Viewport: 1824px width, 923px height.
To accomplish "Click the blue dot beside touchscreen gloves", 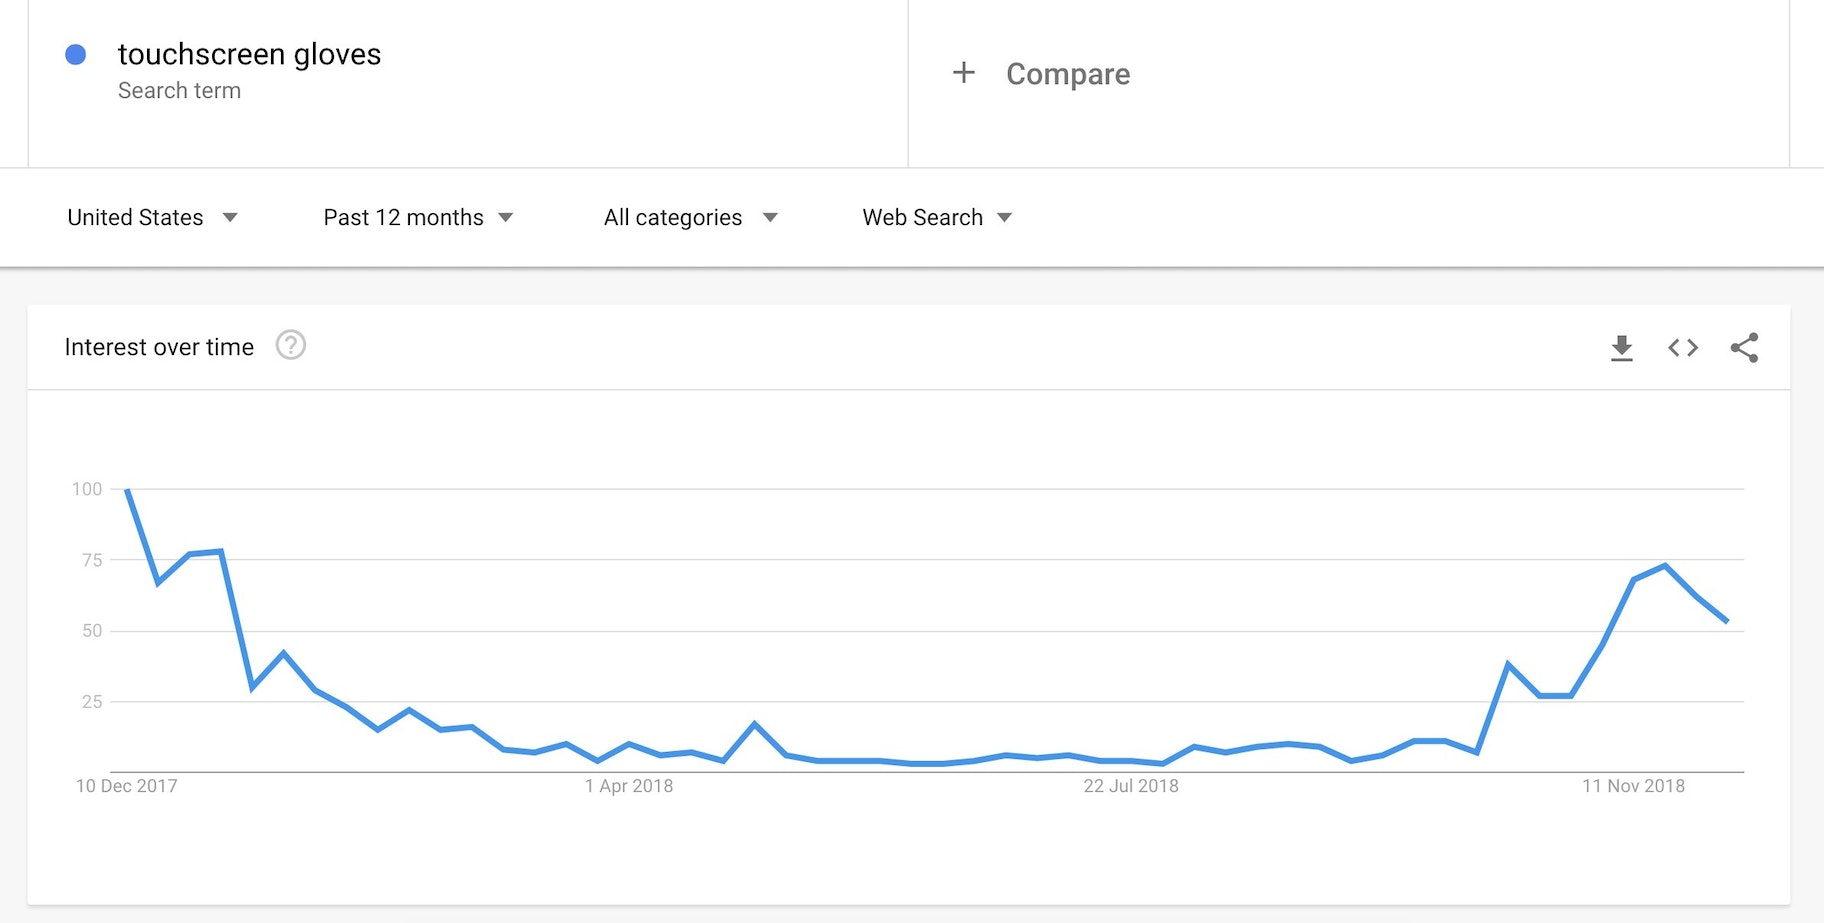I will click(76, 55).
